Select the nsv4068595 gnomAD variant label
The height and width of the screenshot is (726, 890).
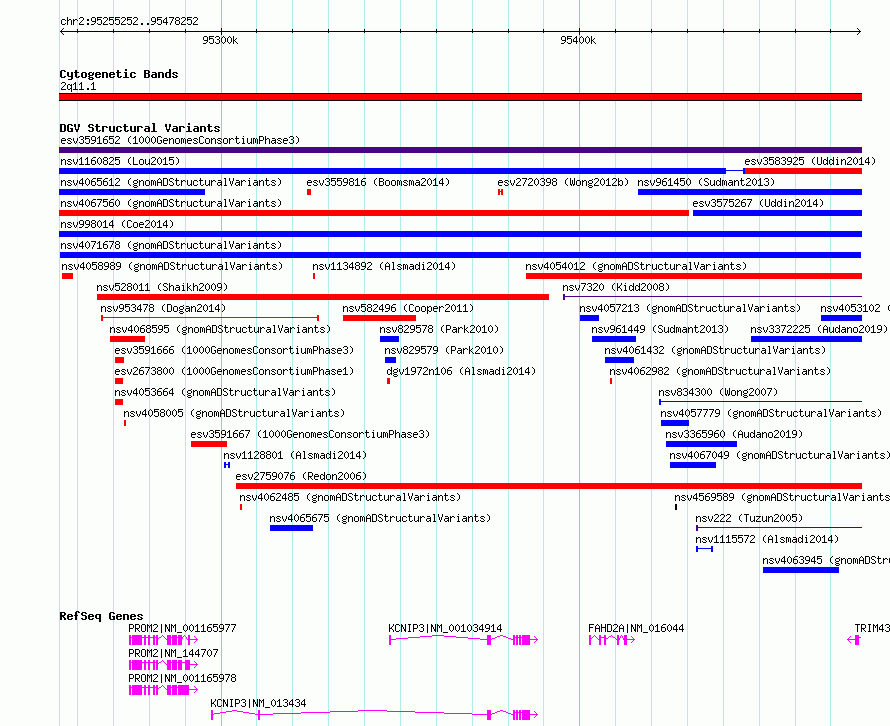(220, 329)
